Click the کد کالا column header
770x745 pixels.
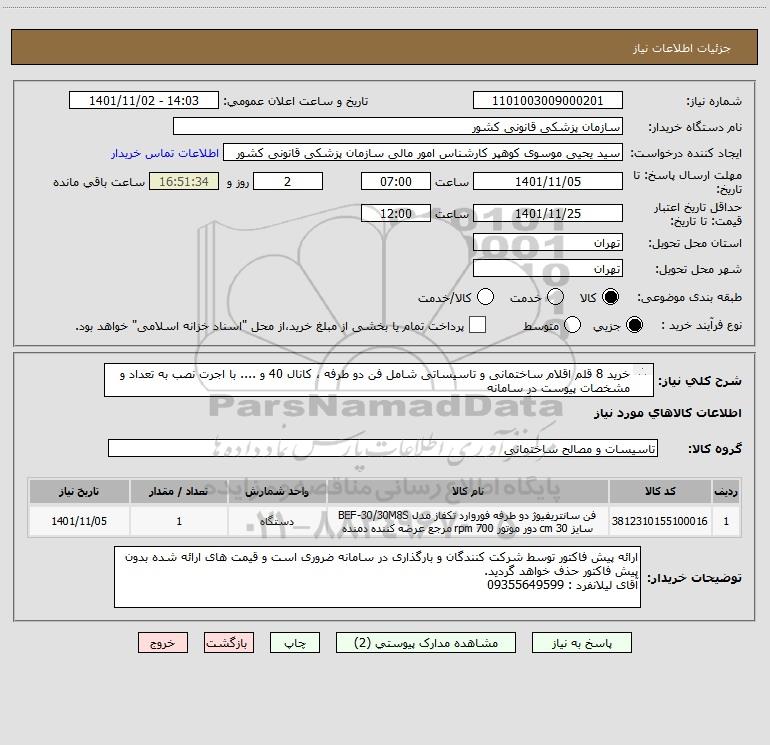click(660, 492)
